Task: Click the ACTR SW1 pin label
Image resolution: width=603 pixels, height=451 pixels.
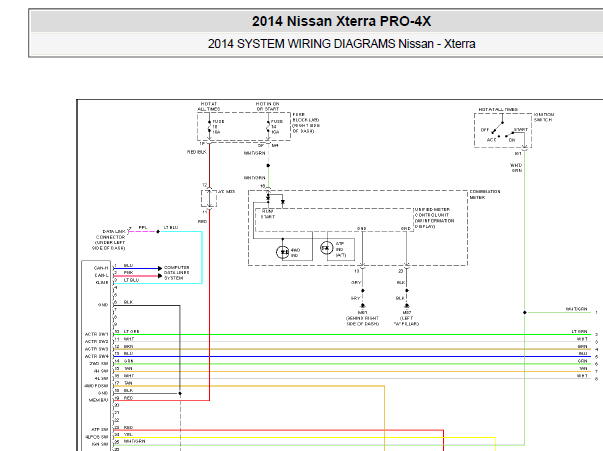Action: 97,334
